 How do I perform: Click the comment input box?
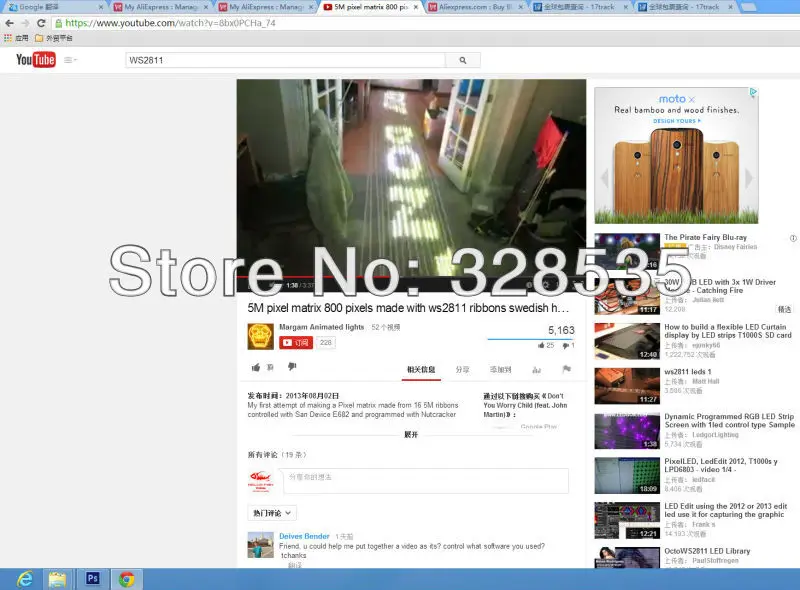(x=426, y=481)
